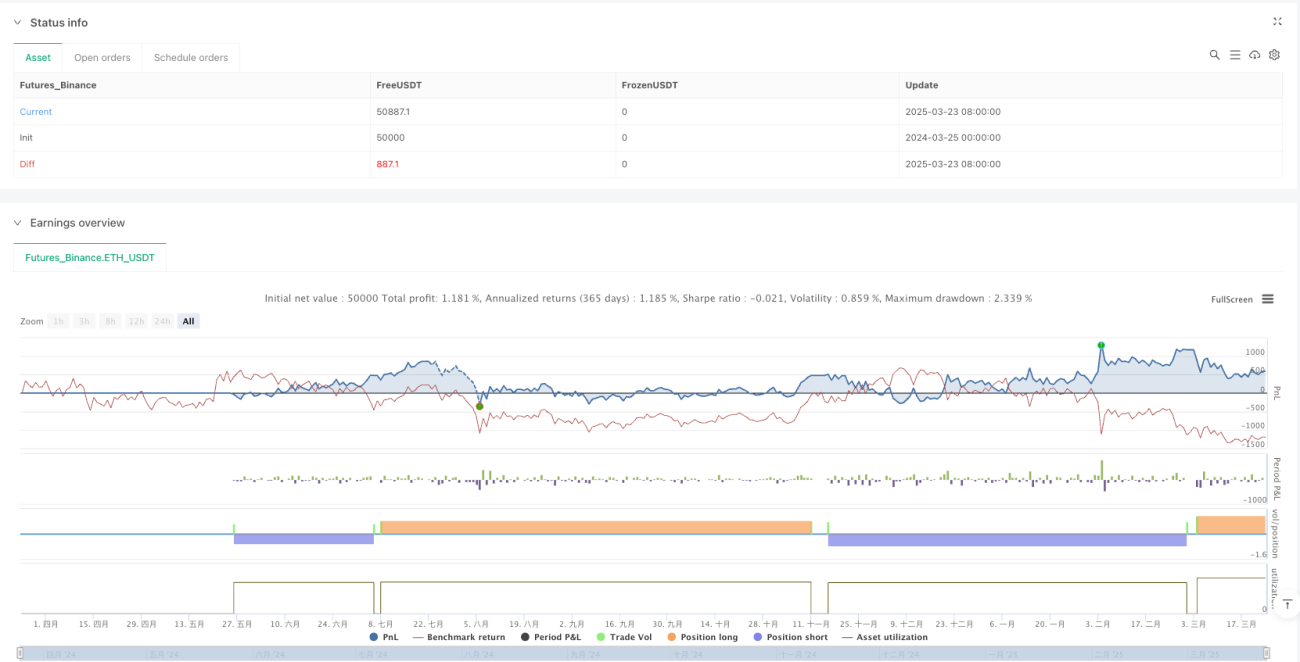Image resolution: width=1300 pixels, height=662 pixels.
Task: Collapse the Status info section
Action: [17, 22]
